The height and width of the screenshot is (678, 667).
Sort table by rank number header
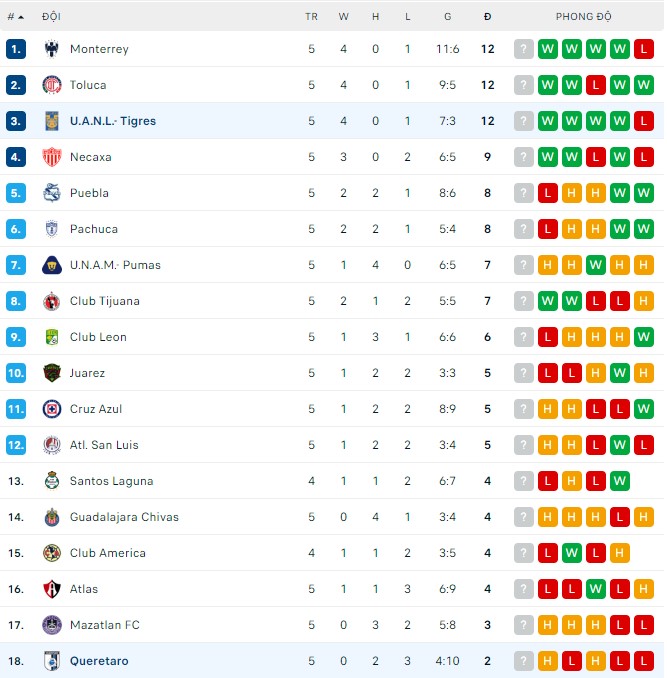[x=15, y=17]
